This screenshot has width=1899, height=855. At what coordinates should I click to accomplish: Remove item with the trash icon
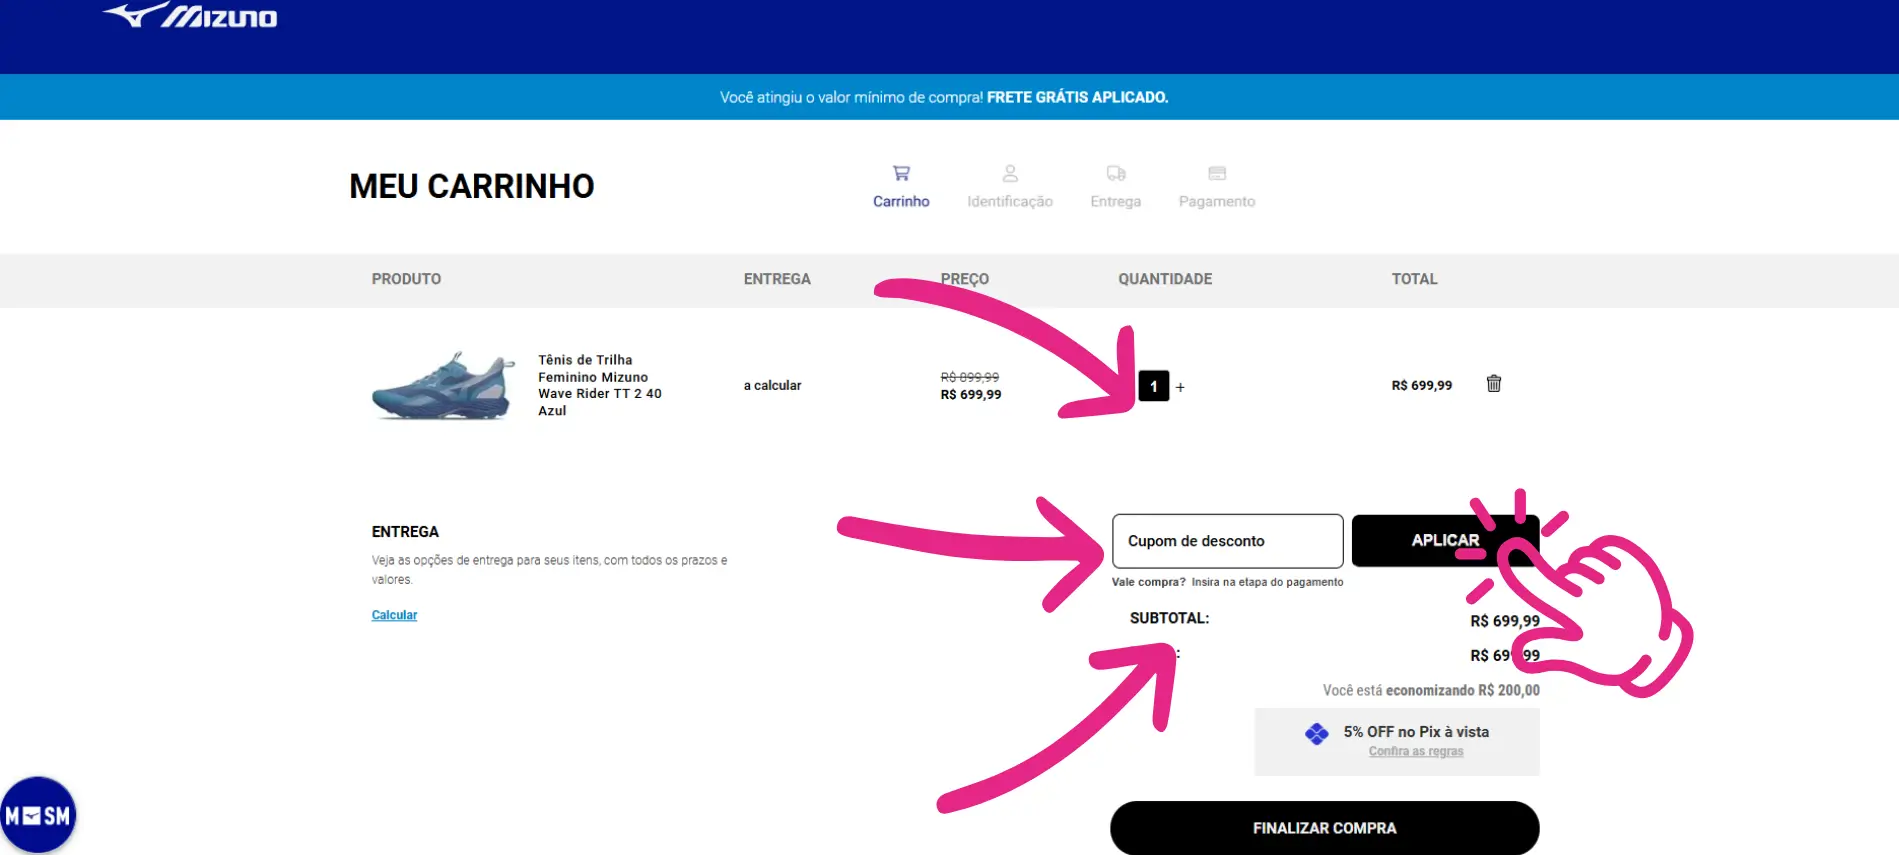coord(1494,384)
